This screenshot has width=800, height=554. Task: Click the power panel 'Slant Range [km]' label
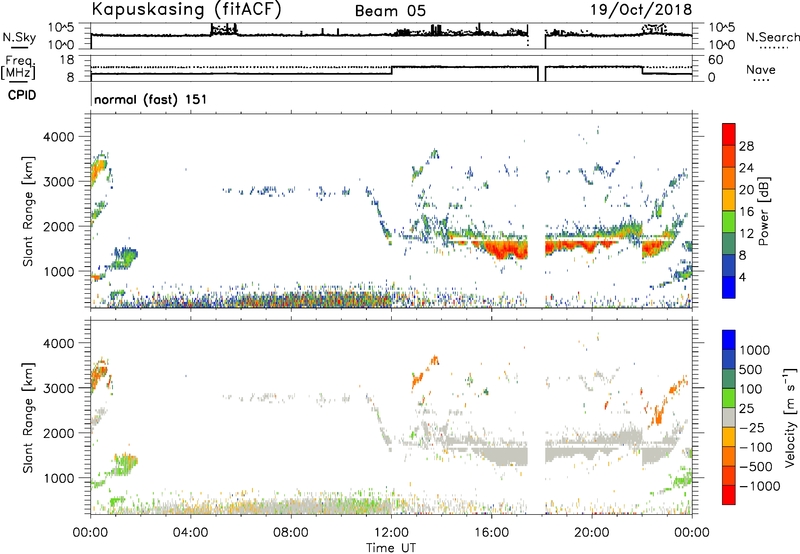[28, 211]
